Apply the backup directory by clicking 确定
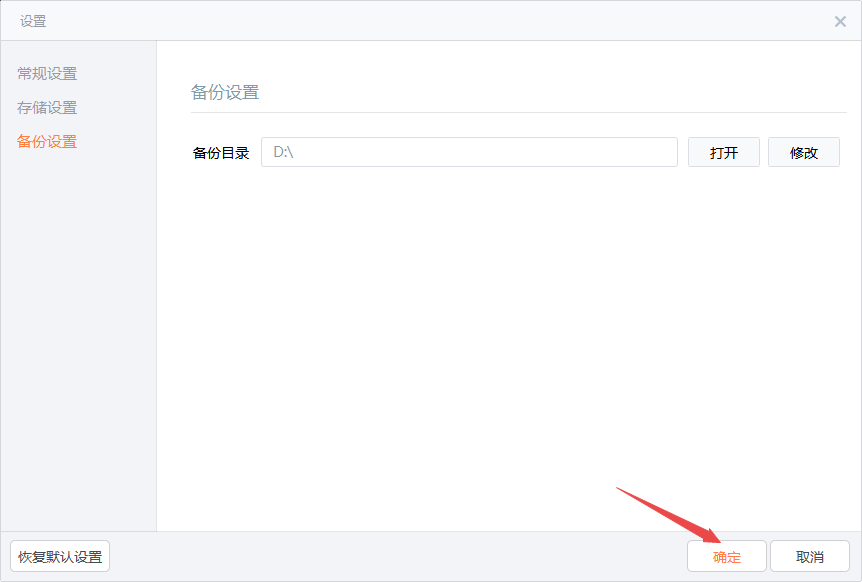 727,555
